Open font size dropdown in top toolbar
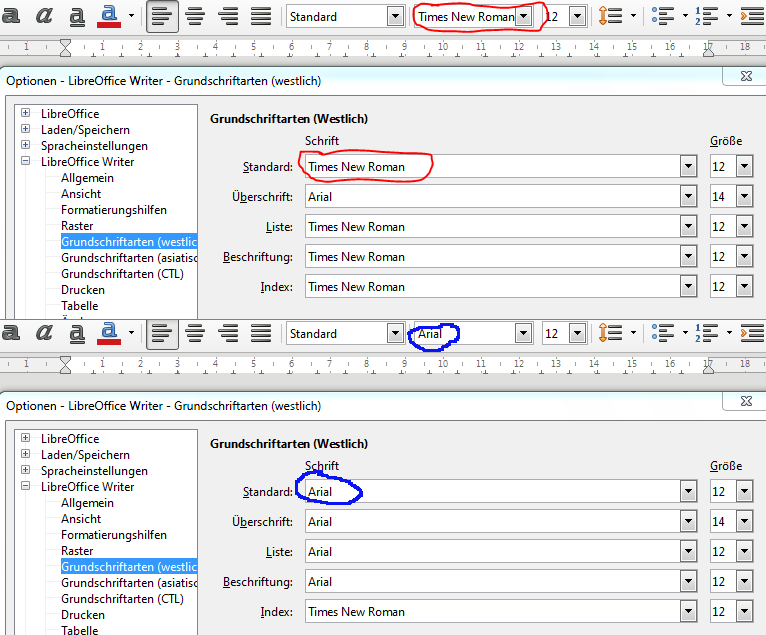Image resolution: width=766 pixels, height=635 pixels. pyautogui.click(x=577, y=17)
